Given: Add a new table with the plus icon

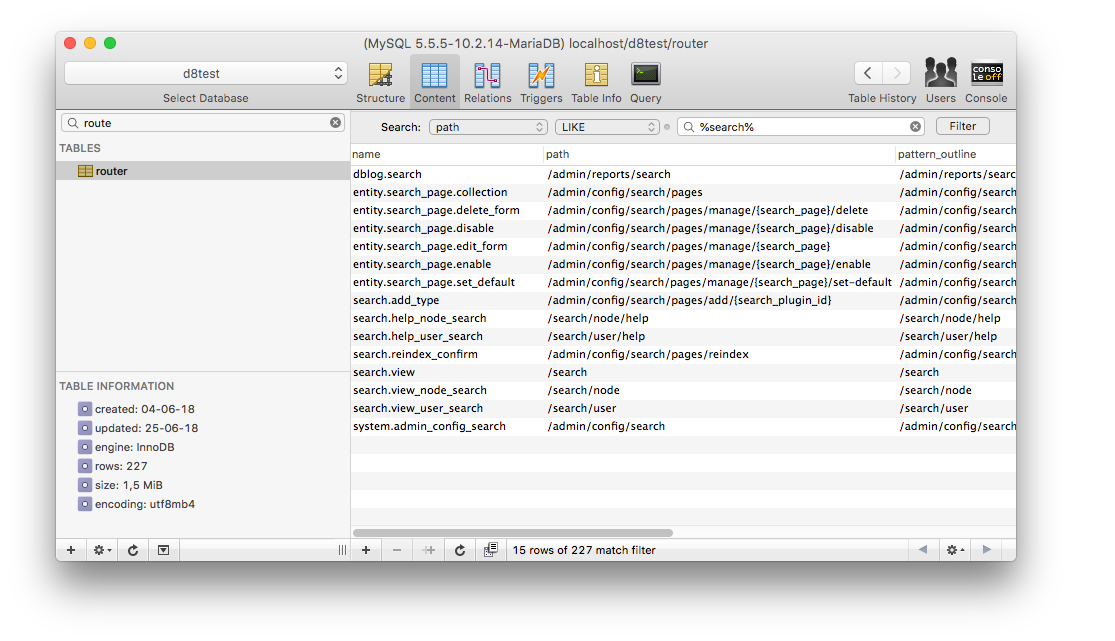Looking at the screenshot, I should point(70,549).
